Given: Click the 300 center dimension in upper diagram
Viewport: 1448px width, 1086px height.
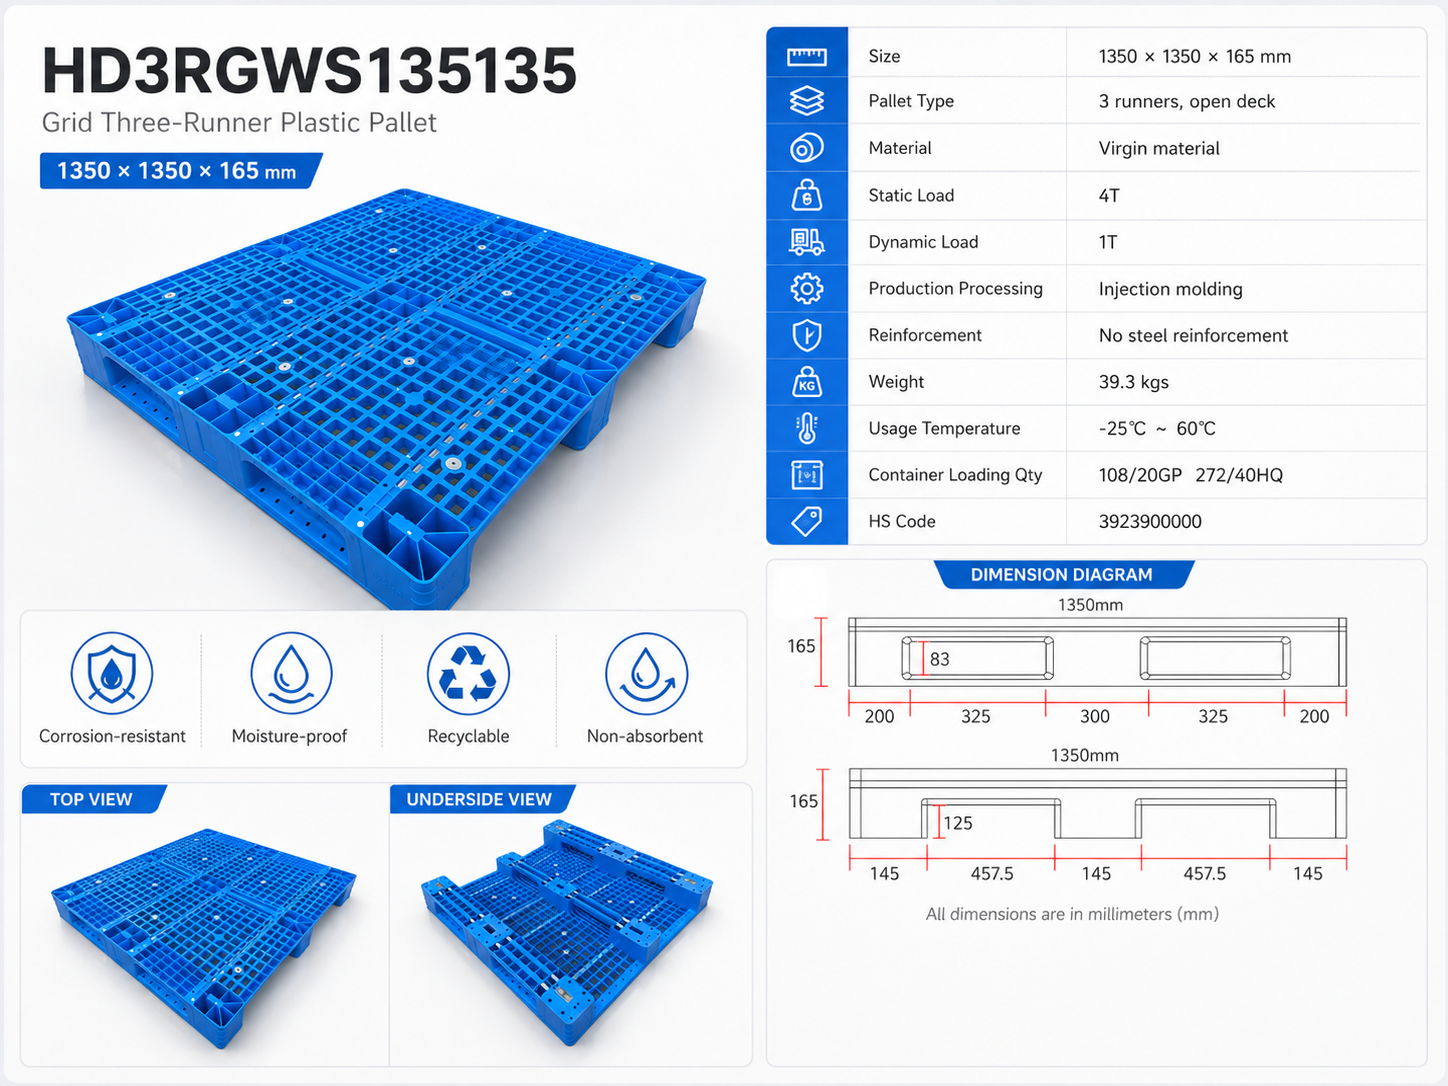Looking at the screenshot, I should click(x=1095, y=716).
